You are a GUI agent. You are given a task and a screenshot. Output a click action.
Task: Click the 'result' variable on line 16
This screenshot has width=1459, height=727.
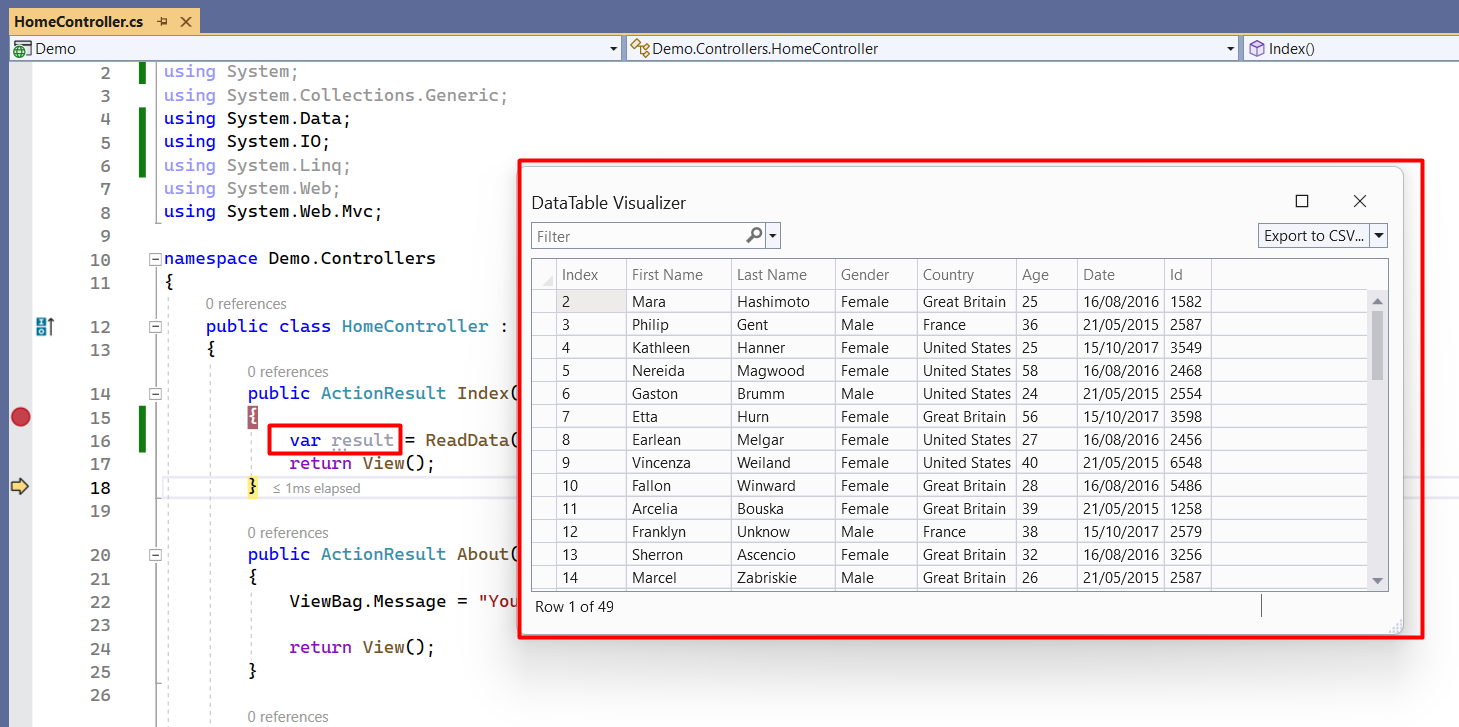pyautogui.click(x=362, y=440)
